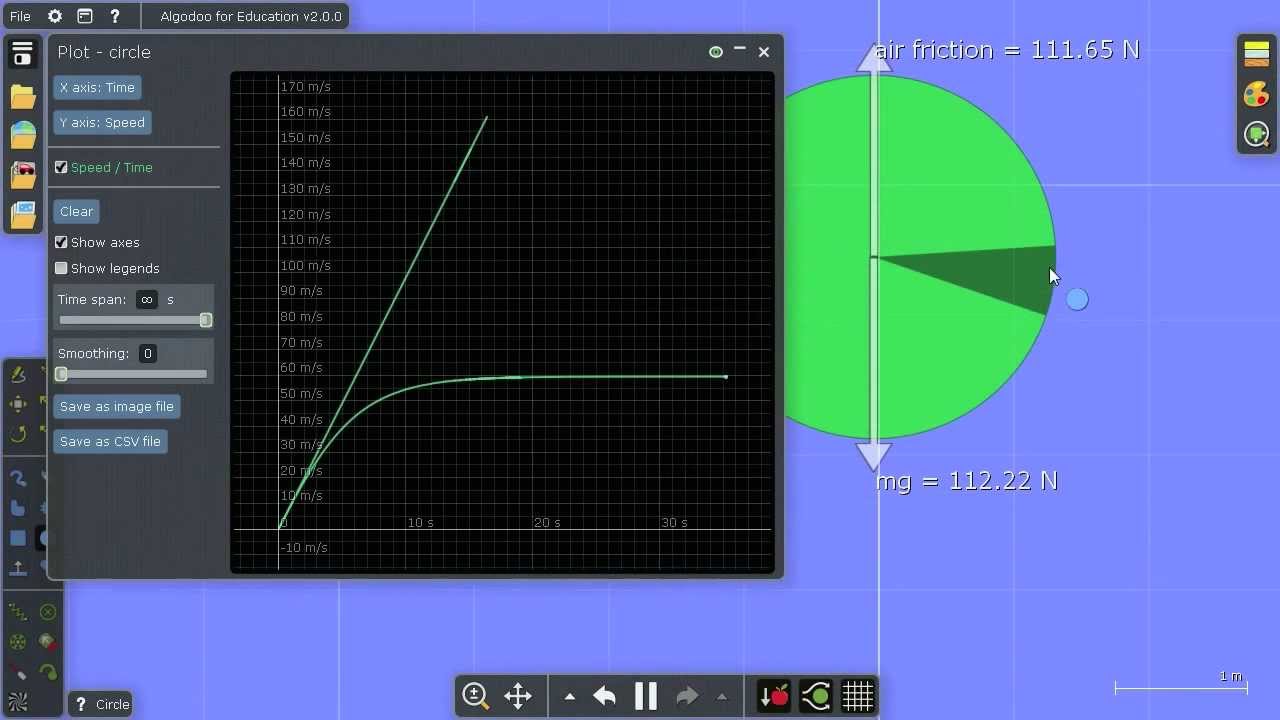Click the air friction force label
The width and height of the screenshot is (1280, 720).
(1007, 50)
